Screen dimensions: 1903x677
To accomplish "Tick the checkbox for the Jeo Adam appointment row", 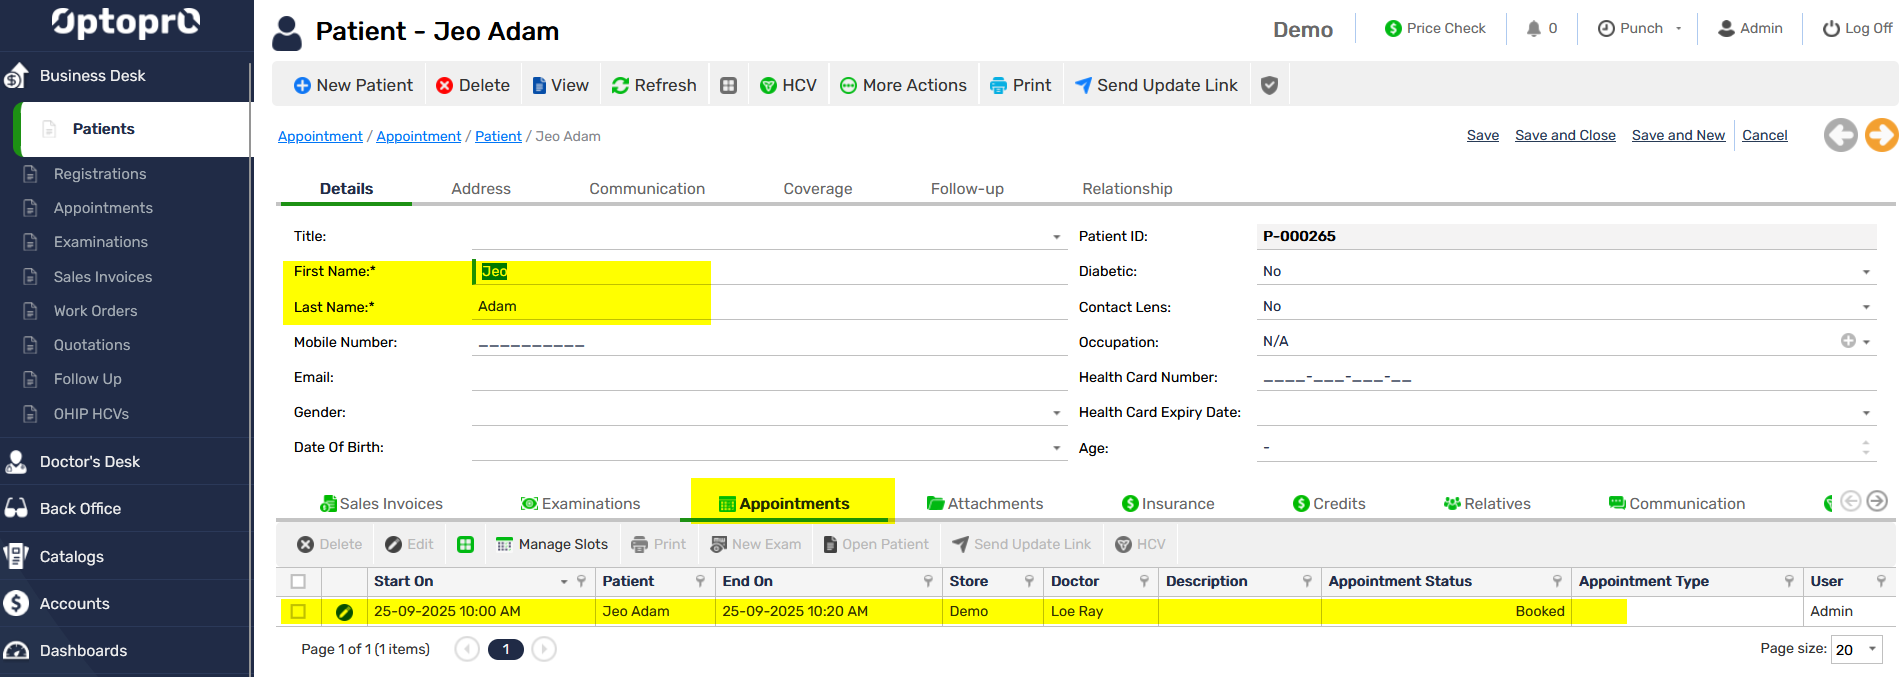I will pyautogui.click(x=298, y=611).
